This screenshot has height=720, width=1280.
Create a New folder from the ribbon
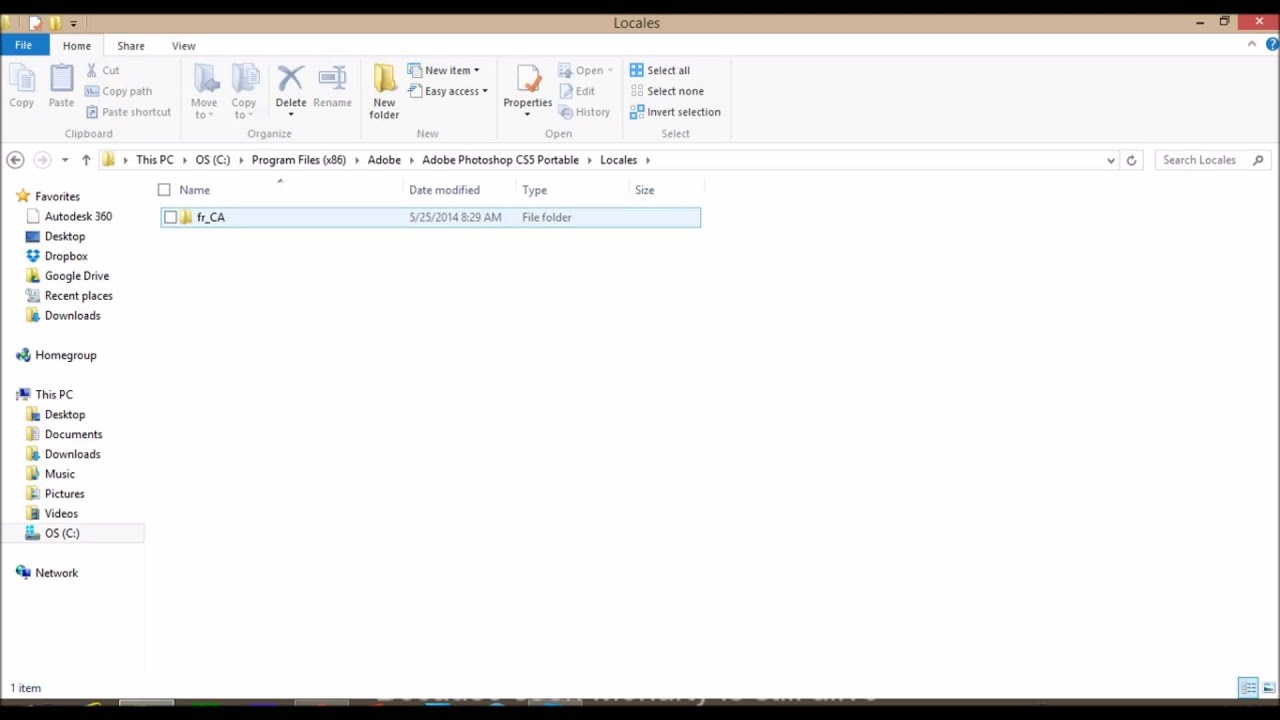coord(384,91)
